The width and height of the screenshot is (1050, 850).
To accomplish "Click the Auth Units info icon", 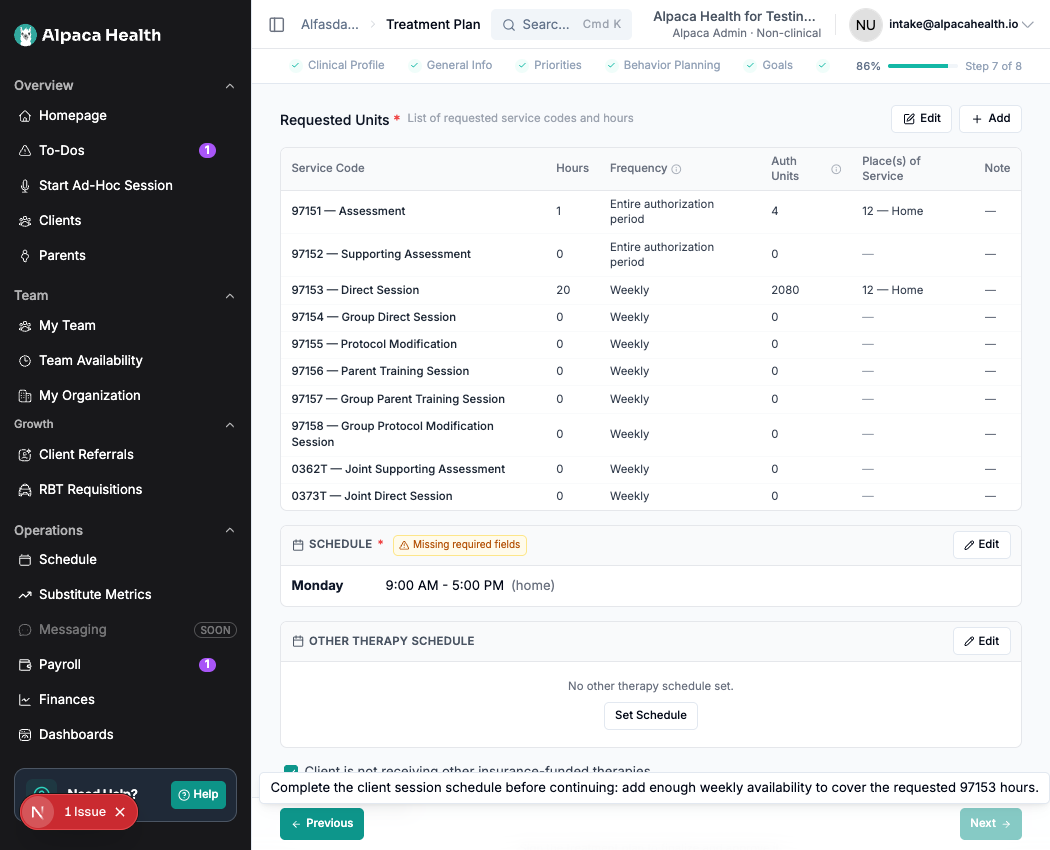I will point(836,169).
